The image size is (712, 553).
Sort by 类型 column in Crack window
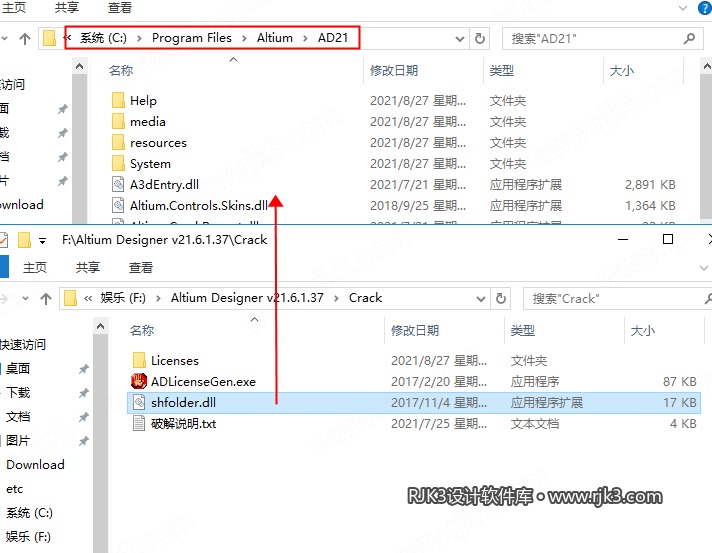click(523, 331)
